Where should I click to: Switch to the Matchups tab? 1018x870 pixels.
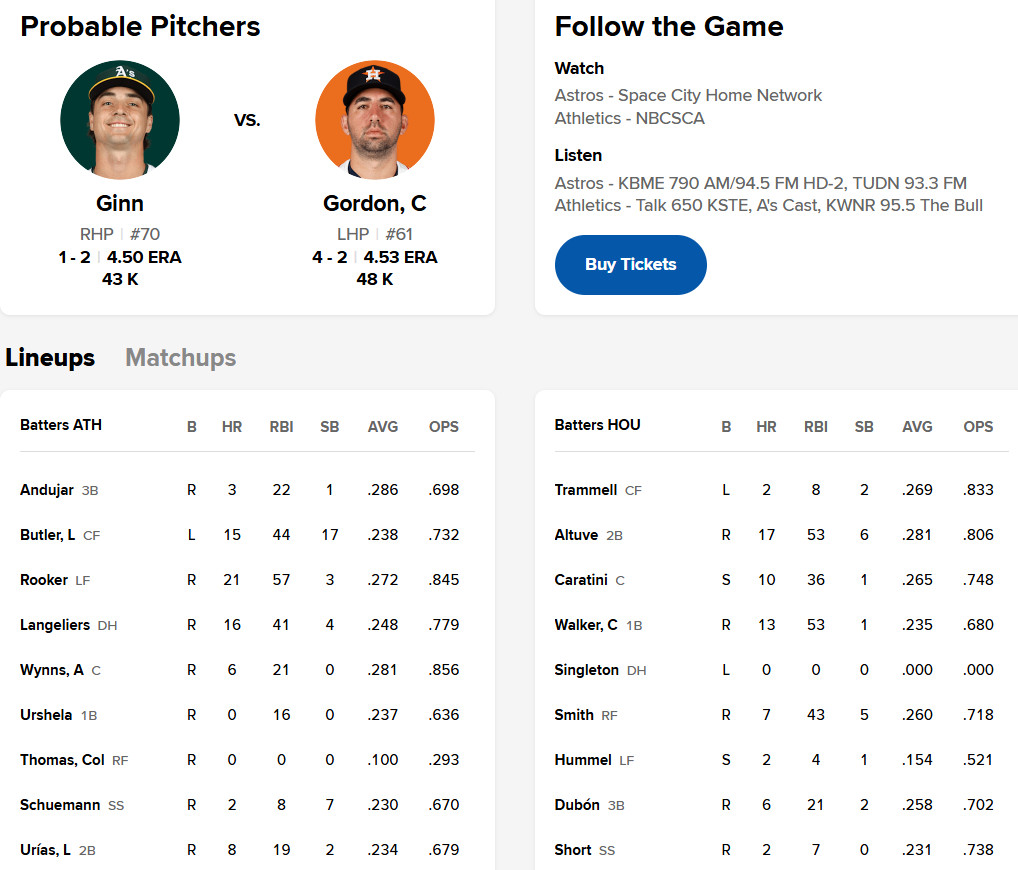[x=181, y=358]
